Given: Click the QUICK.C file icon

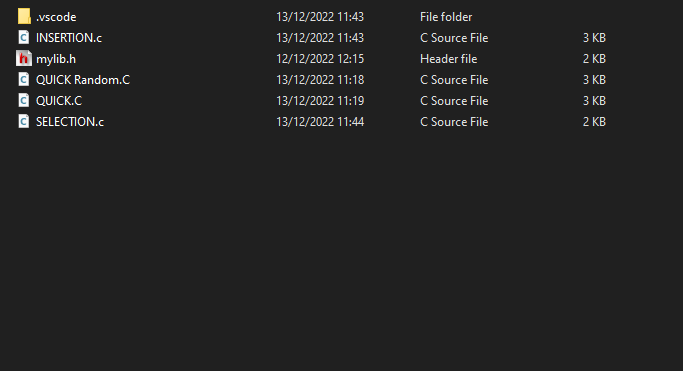Looking at the screenshot, I should coord(24,100).
